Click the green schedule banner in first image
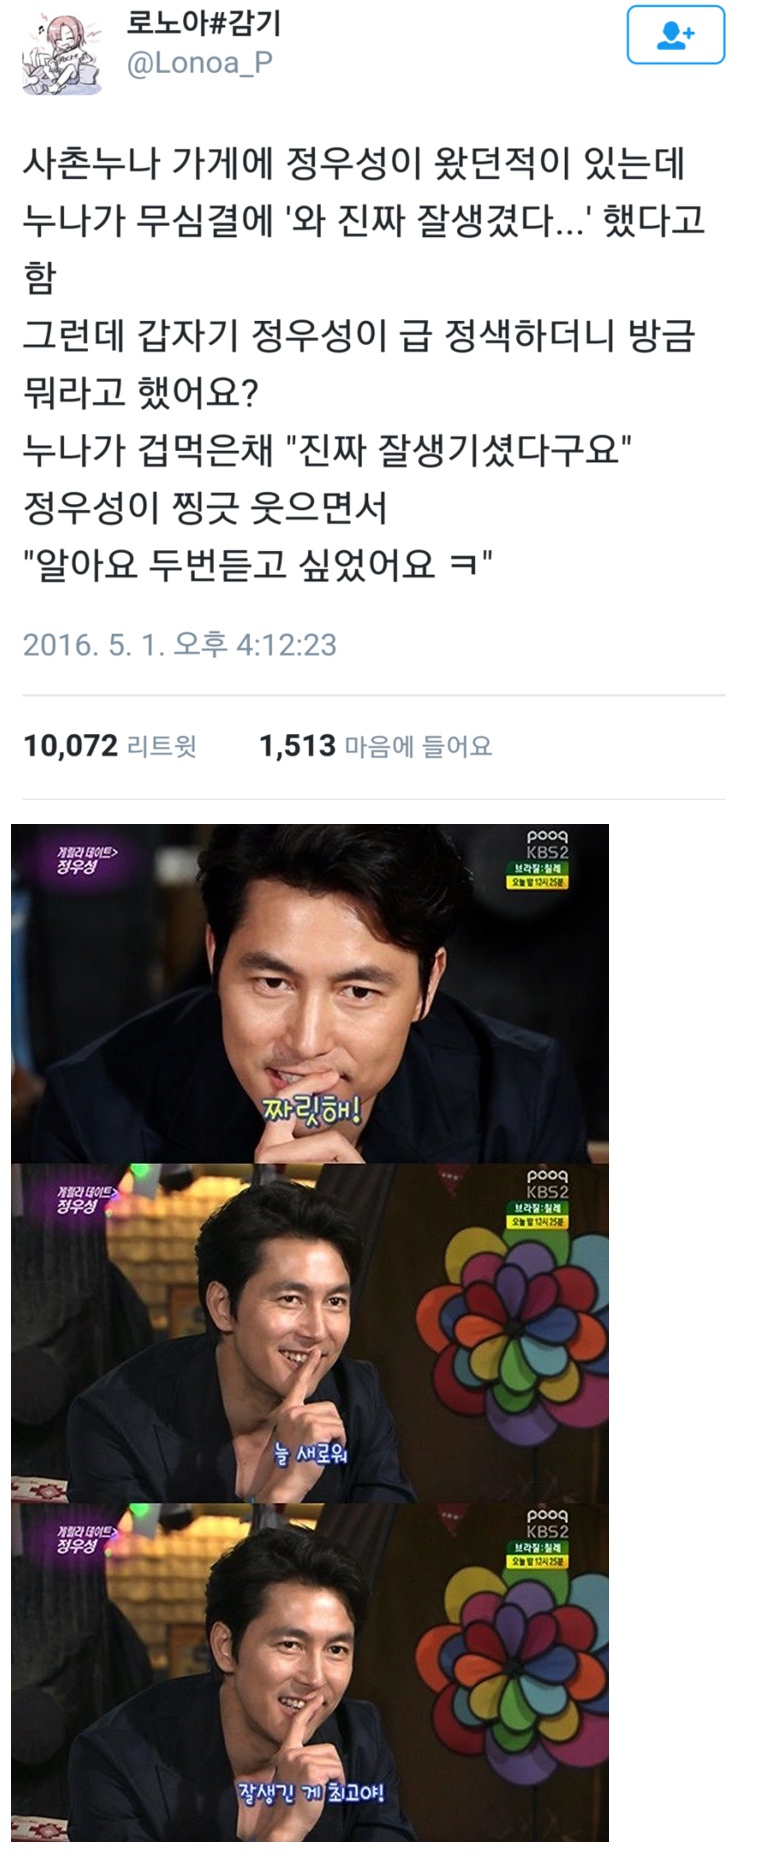This screenshot has width=757, height=1874. point(537,874)
